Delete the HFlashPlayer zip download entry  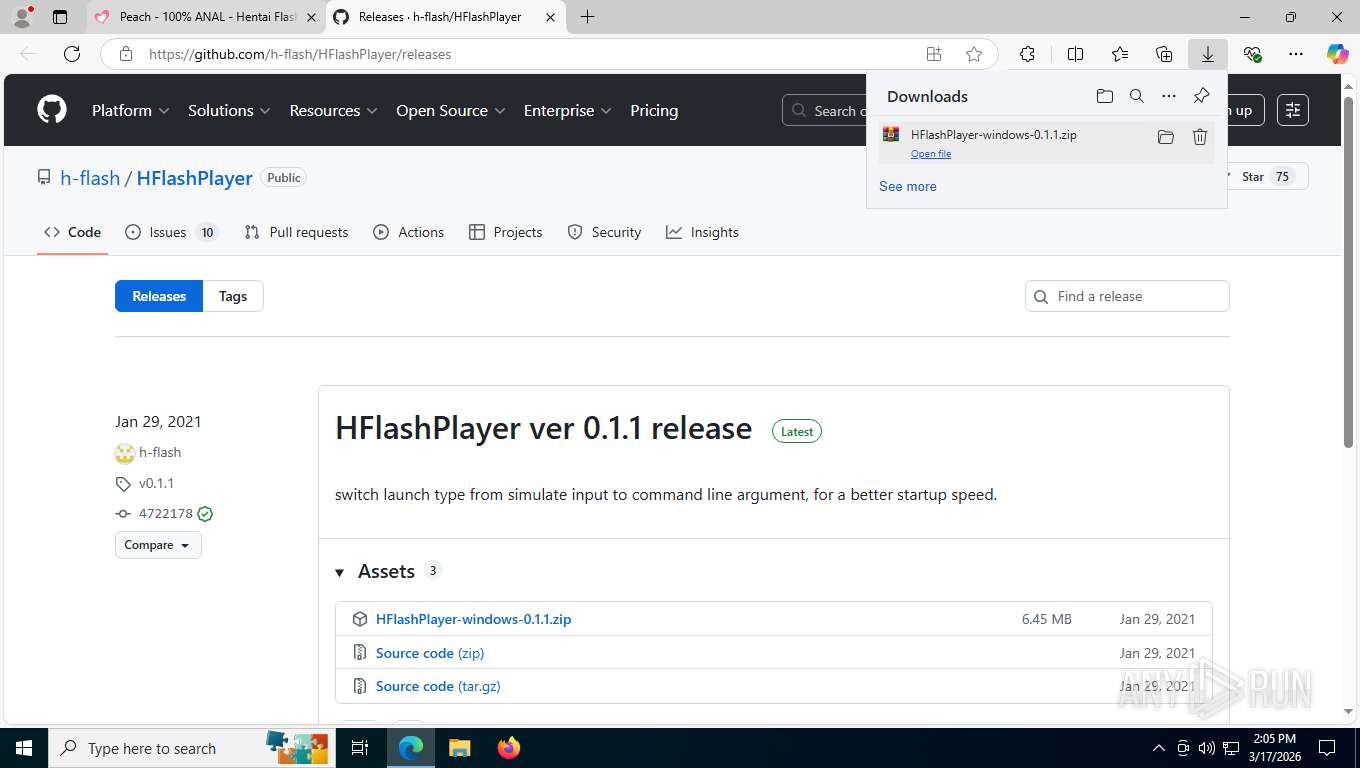1200,137
